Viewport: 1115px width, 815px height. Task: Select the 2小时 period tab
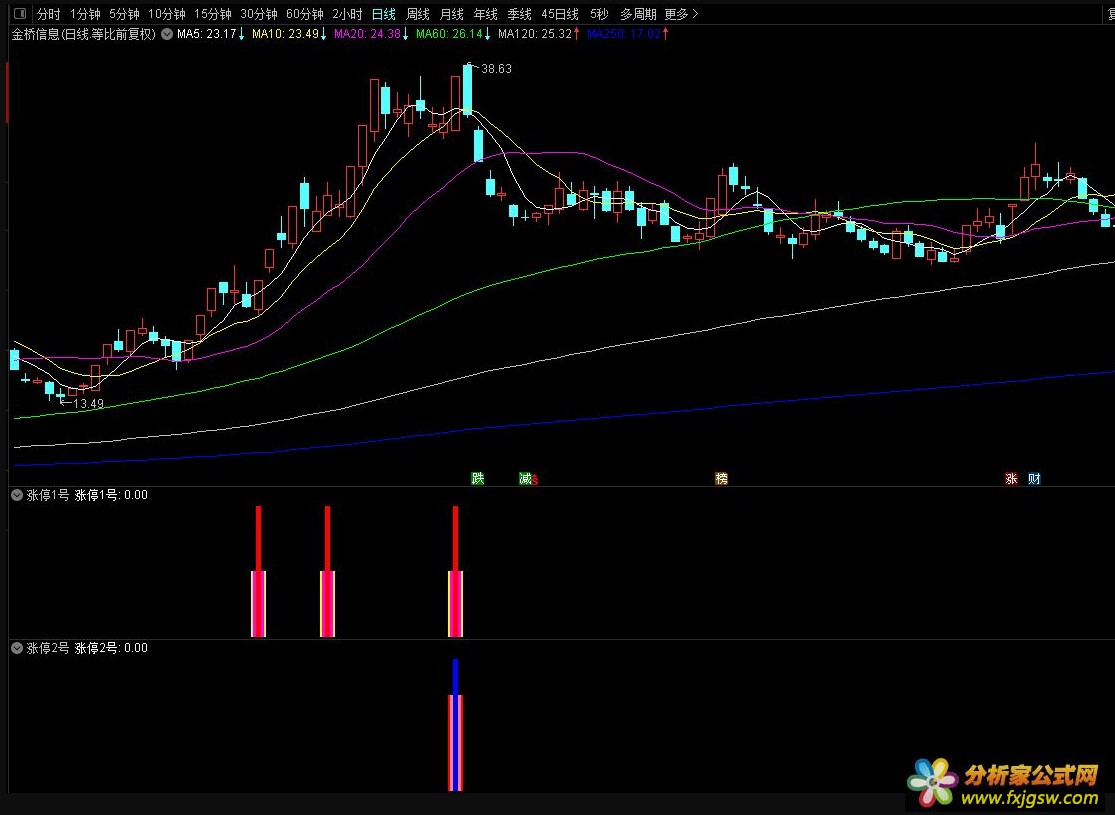coord(347,14)
